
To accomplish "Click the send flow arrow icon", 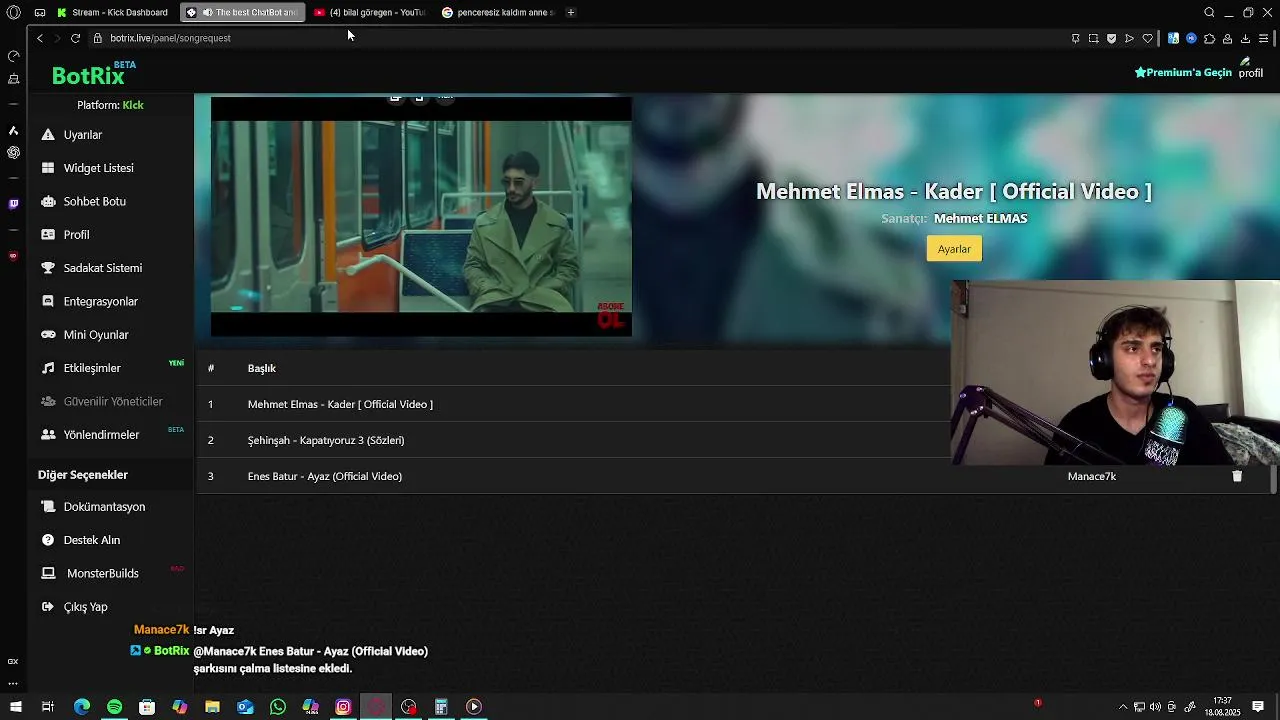I will pyautogui.click(x=1130, y=38).
